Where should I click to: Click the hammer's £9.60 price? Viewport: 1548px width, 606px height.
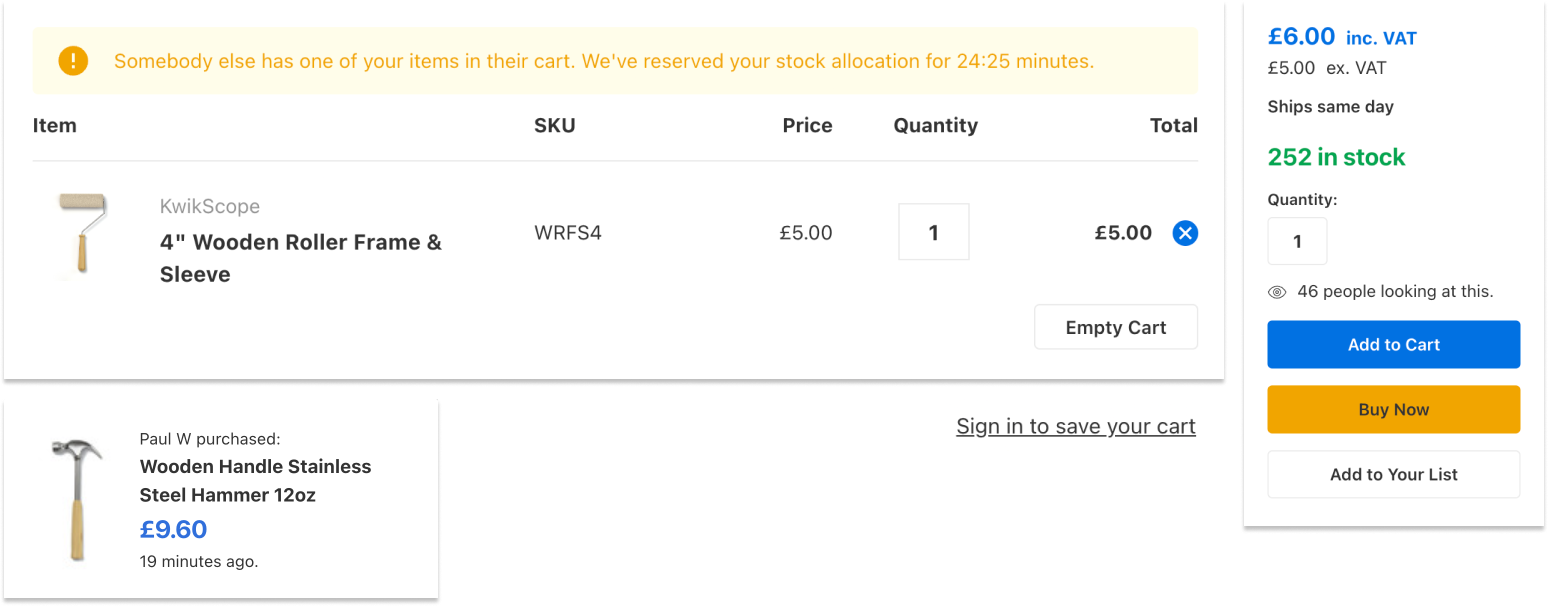click(174, 529)
